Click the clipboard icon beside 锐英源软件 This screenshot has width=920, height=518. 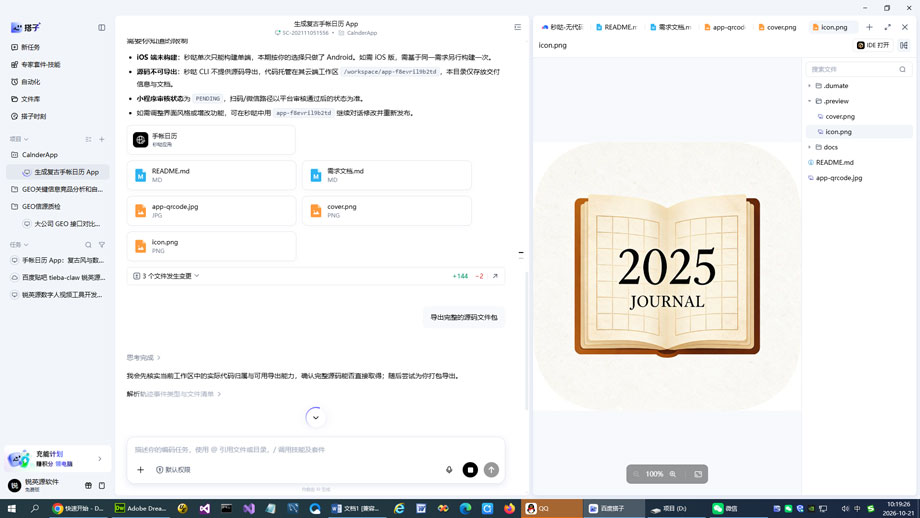[102, 485]
